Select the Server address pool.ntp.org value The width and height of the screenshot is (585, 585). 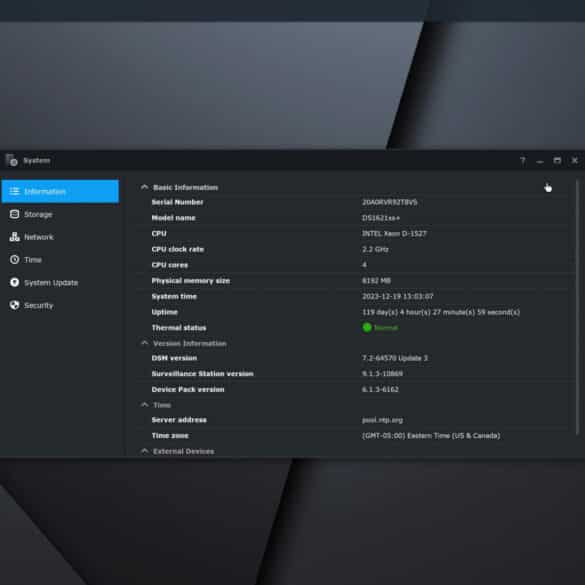382,420
